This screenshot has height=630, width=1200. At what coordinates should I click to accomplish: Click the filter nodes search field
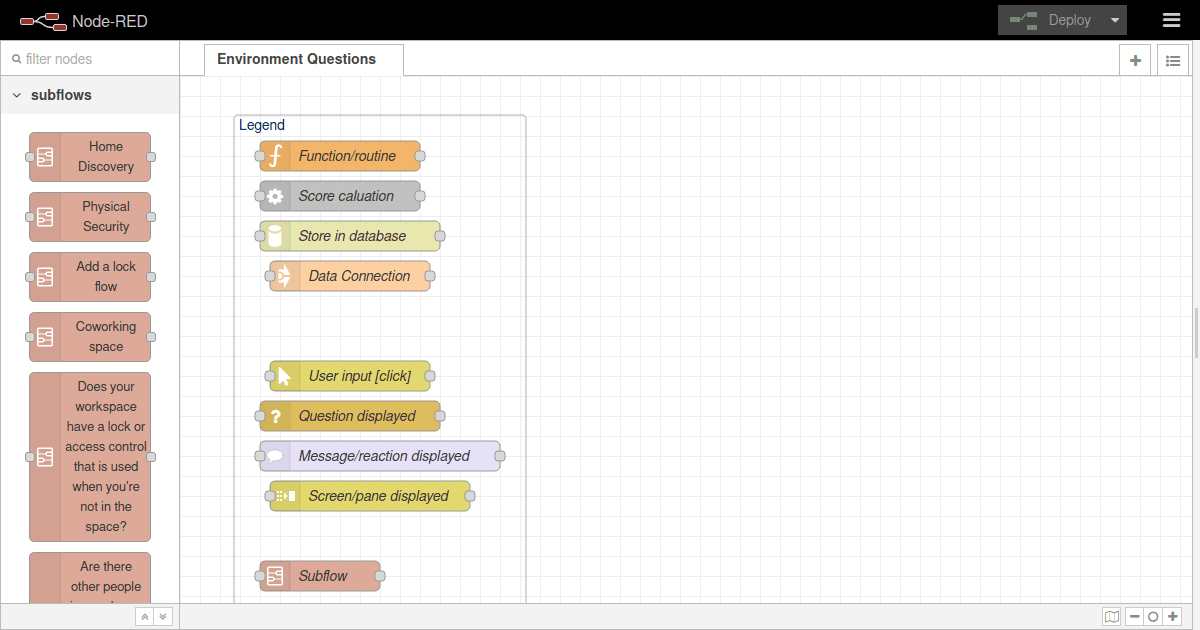tap(90, 59)
